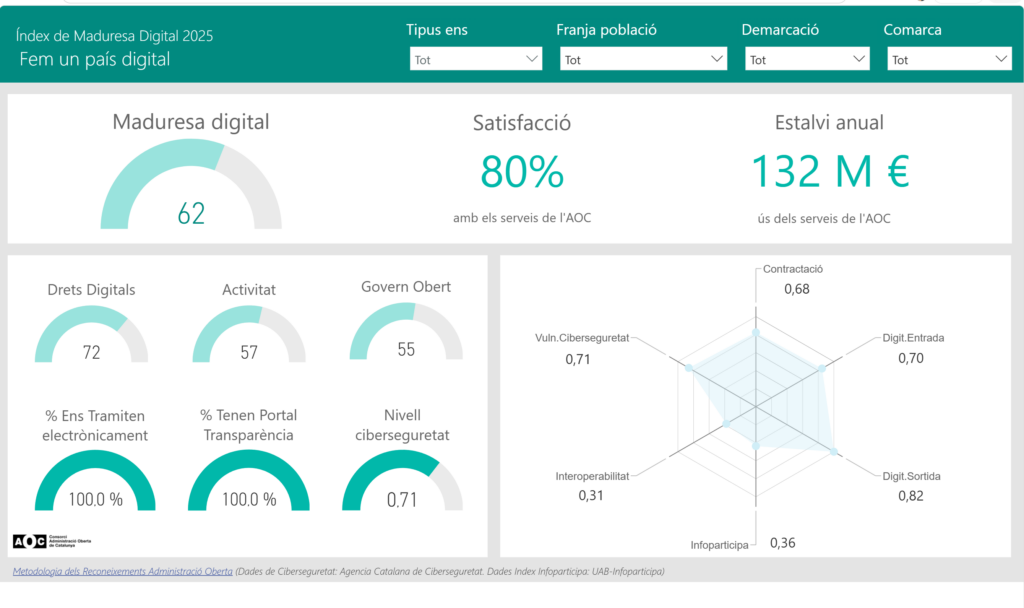1024x608 pixels.
Task: Click the 80% Satisfacció value
Action: 522,172
